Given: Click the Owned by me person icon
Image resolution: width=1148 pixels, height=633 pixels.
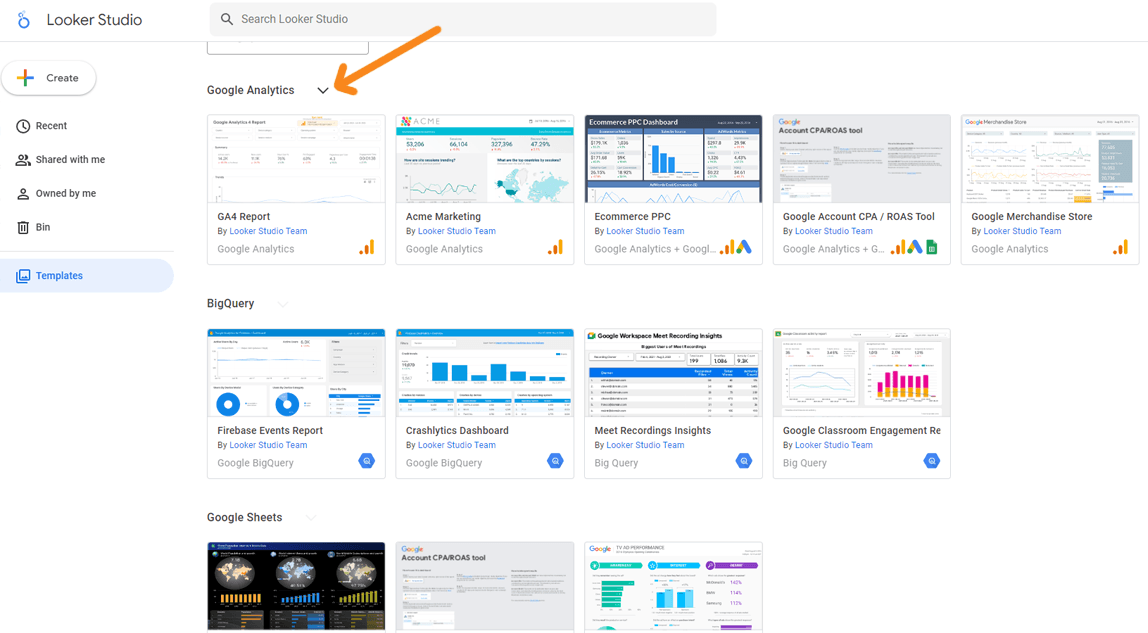Looking at the screenshot, I should pyautogui.click(x=23, y=193).
